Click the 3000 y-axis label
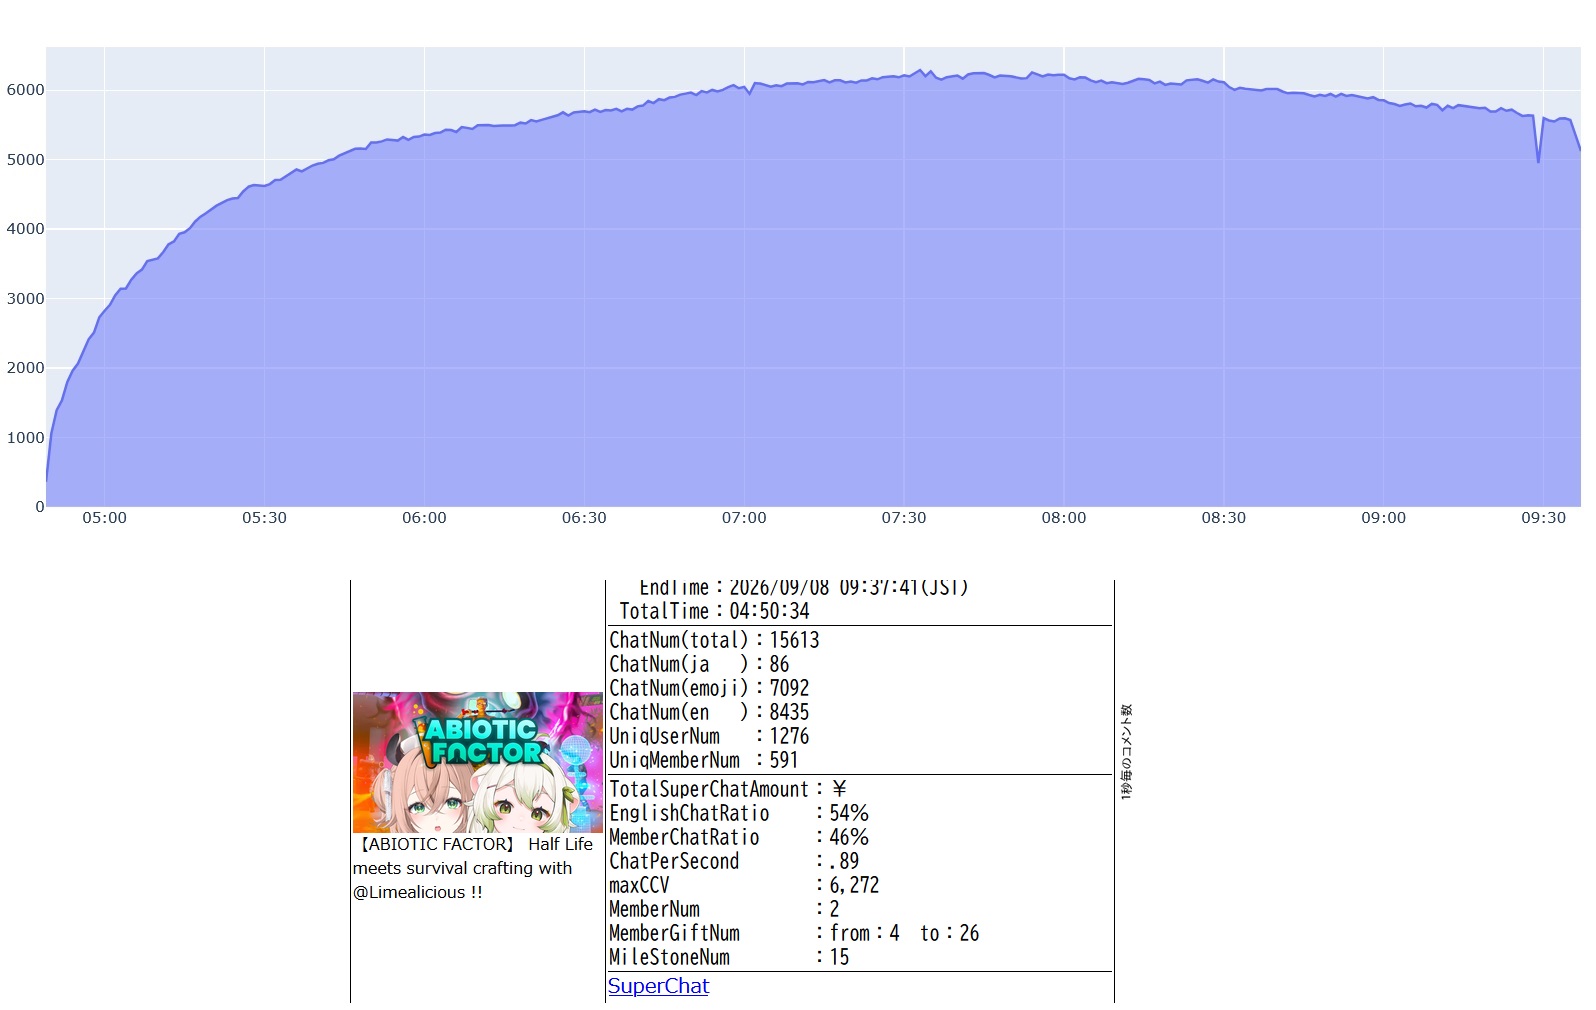The image size is (1596, 1010). 25,298
